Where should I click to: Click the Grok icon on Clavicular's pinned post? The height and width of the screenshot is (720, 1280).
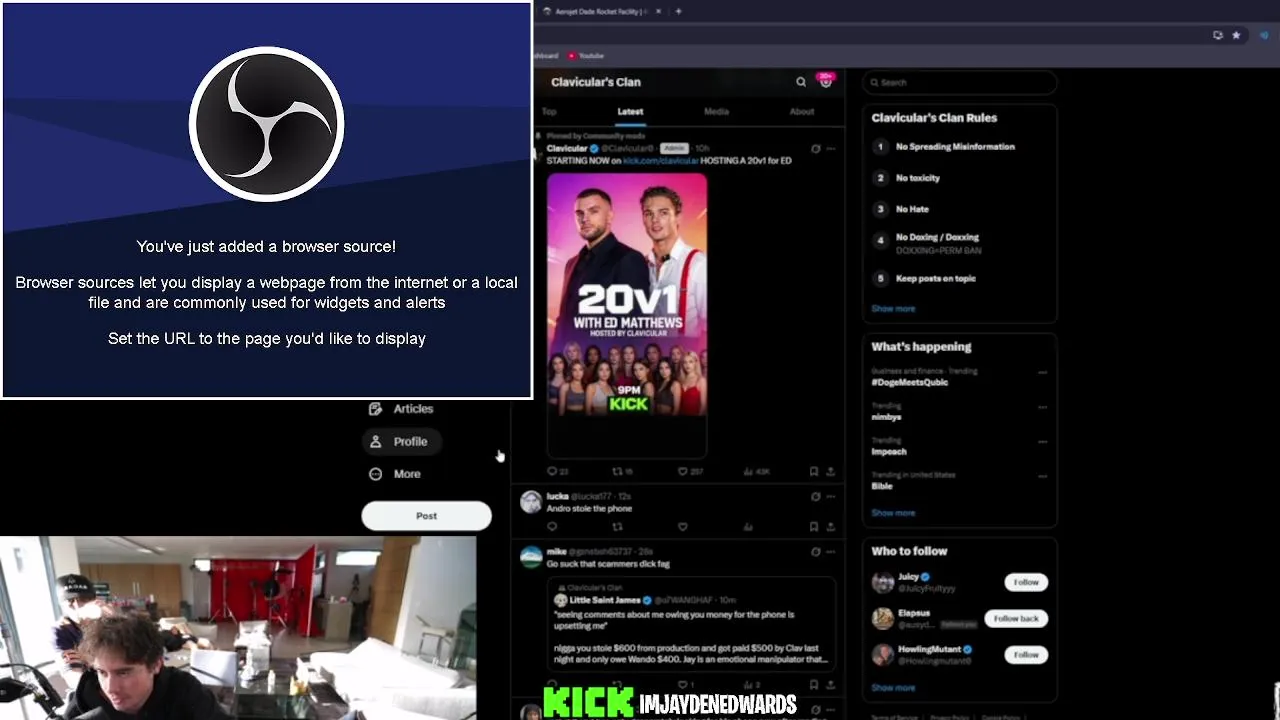(815, 149)
